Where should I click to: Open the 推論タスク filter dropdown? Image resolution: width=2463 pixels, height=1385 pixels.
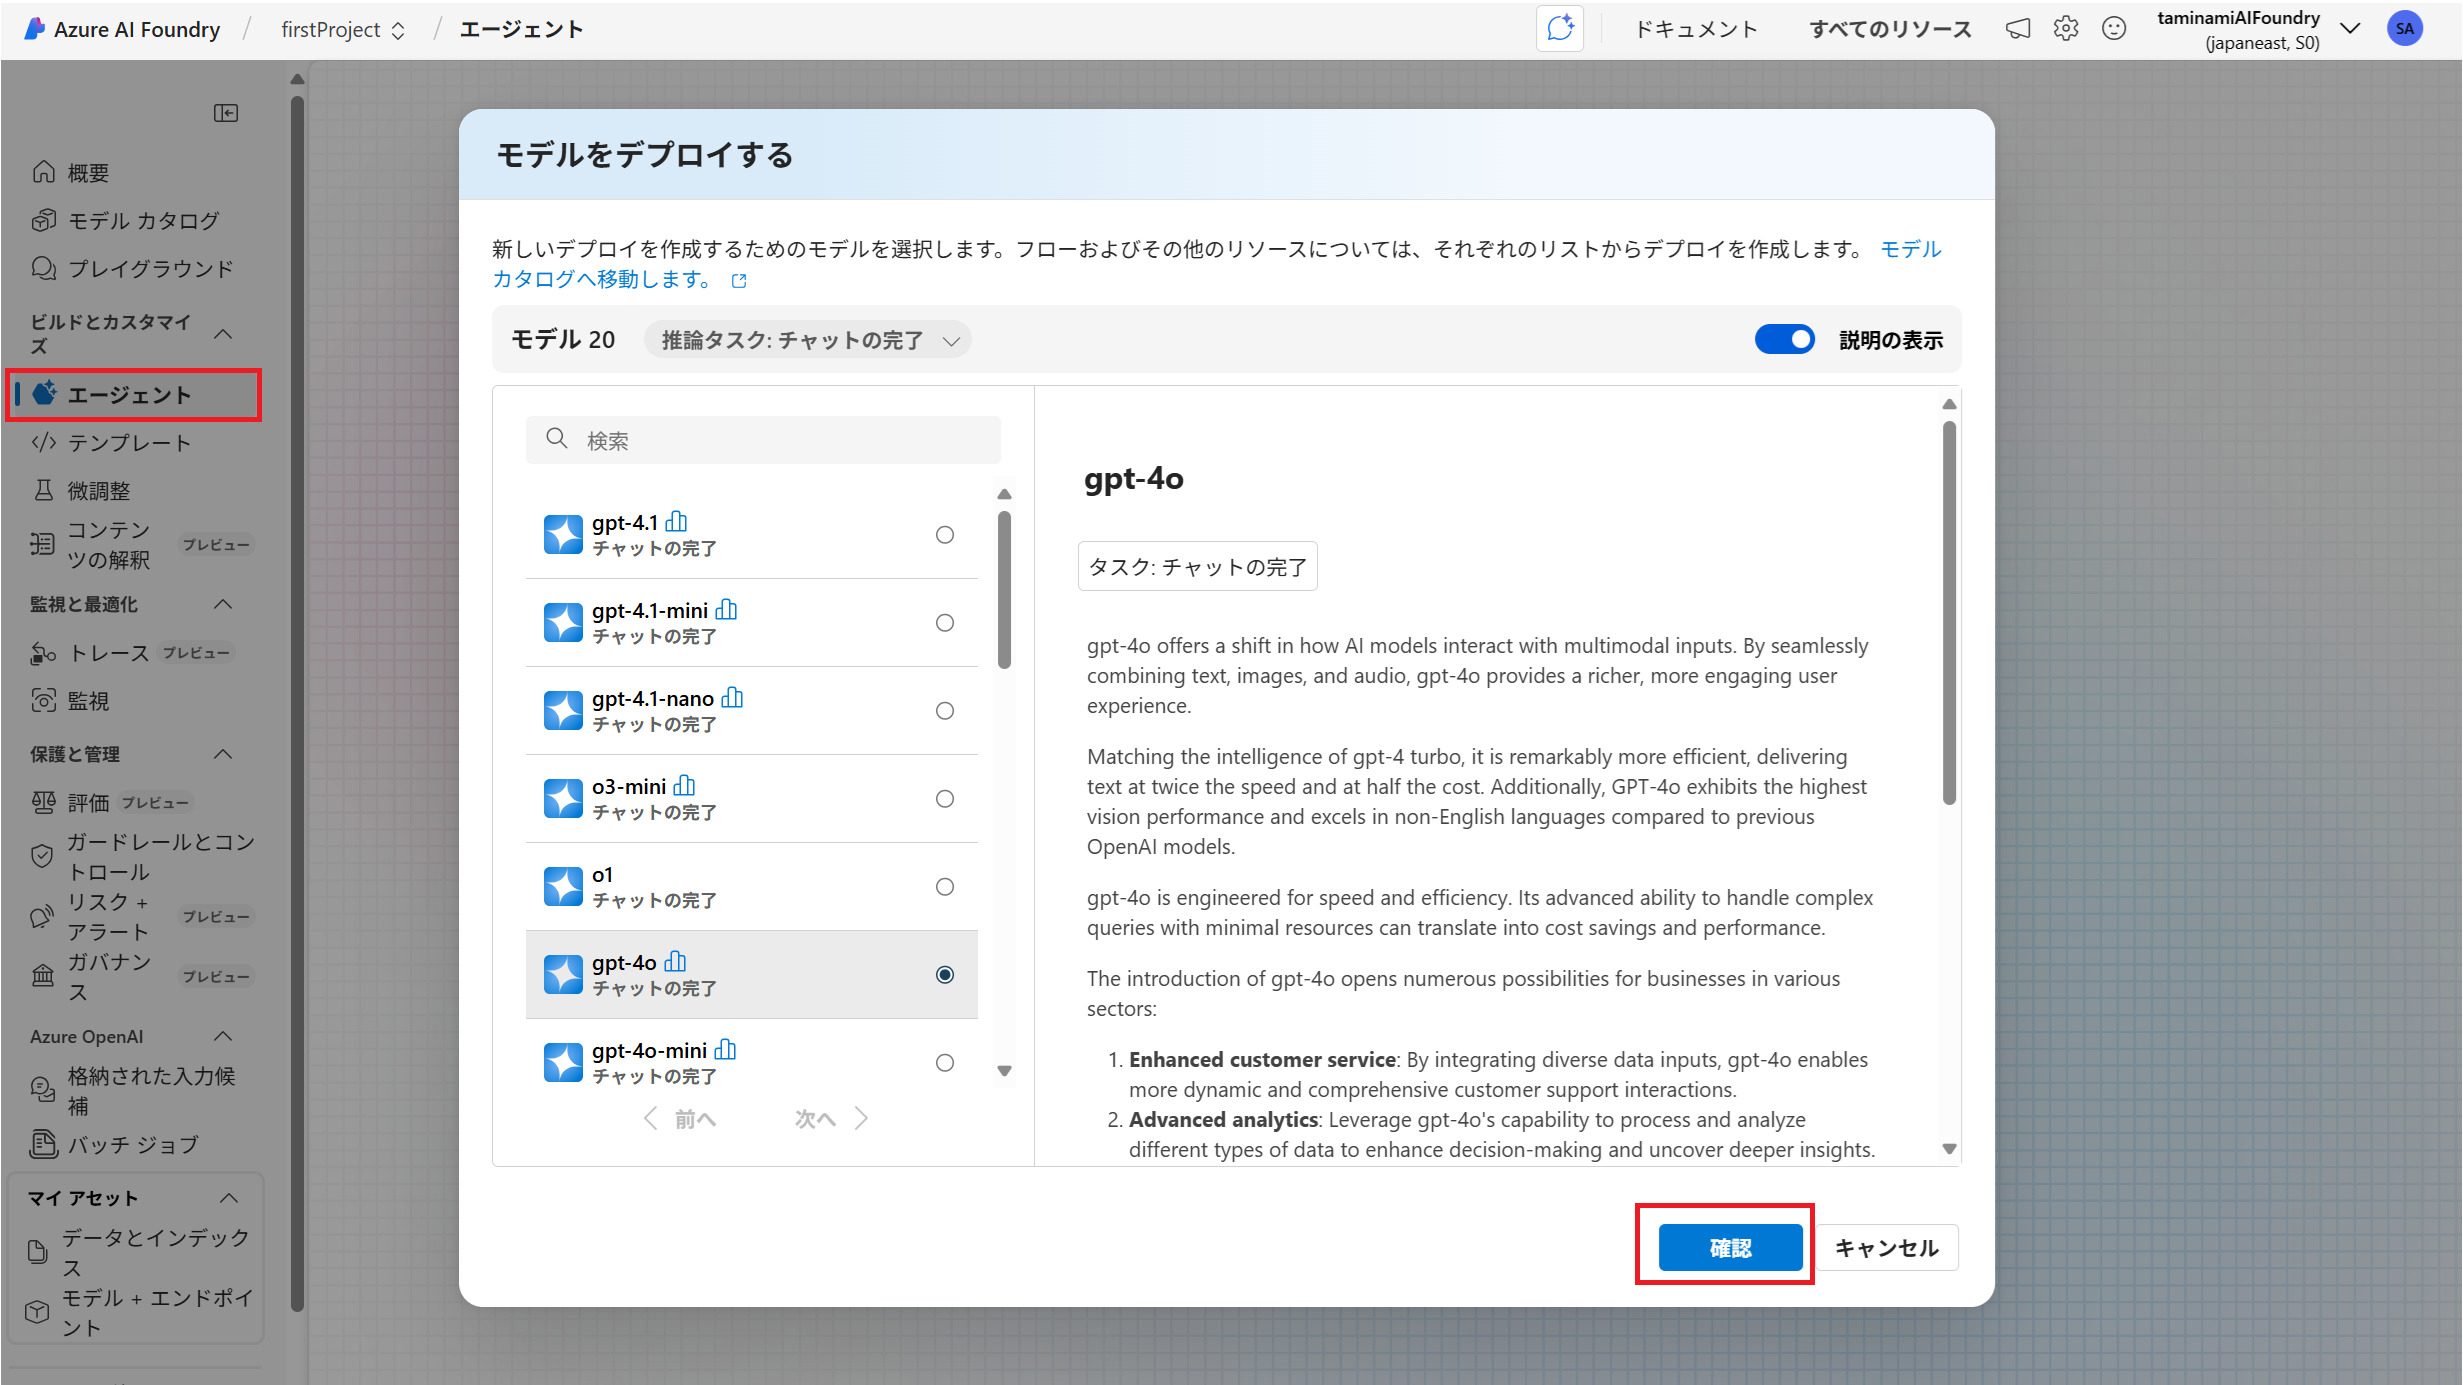[x=808, y=340]
